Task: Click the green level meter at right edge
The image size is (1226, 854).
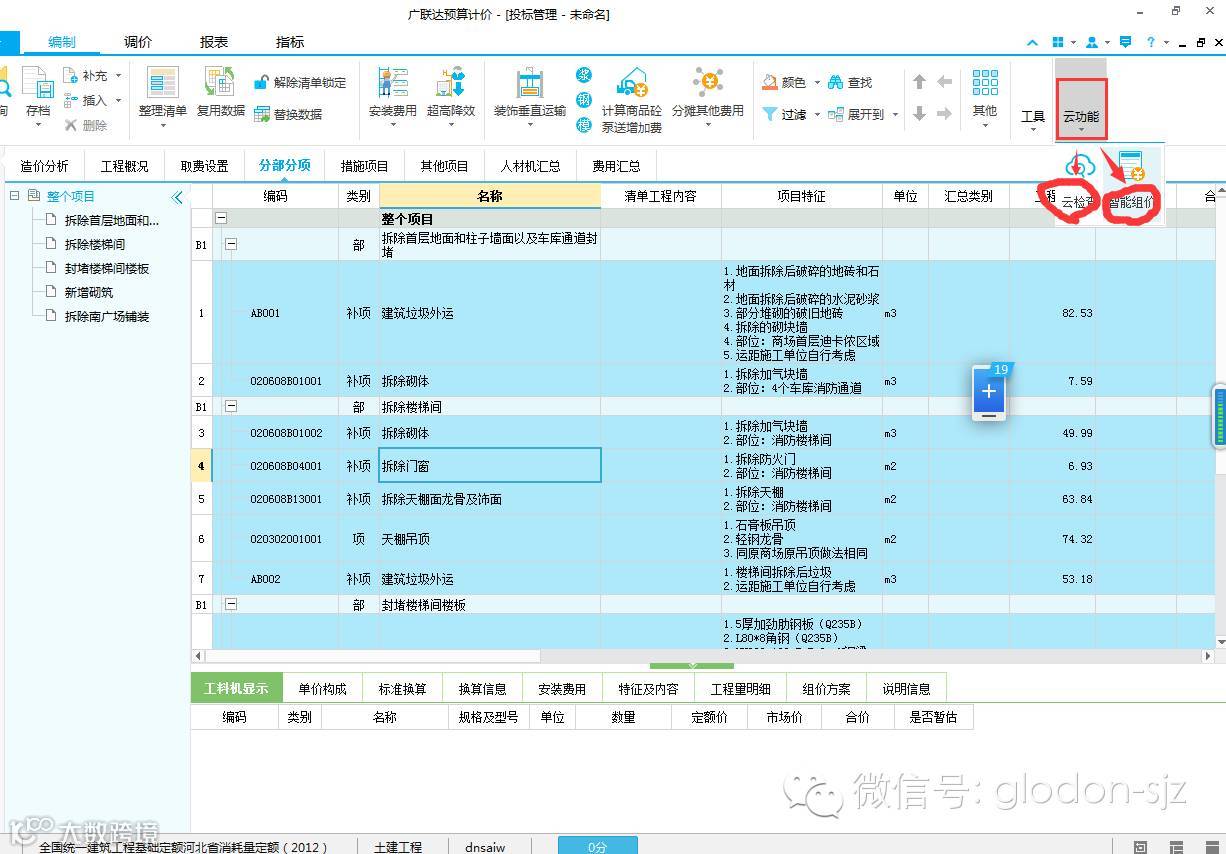Action: [x=1219, y=416]
